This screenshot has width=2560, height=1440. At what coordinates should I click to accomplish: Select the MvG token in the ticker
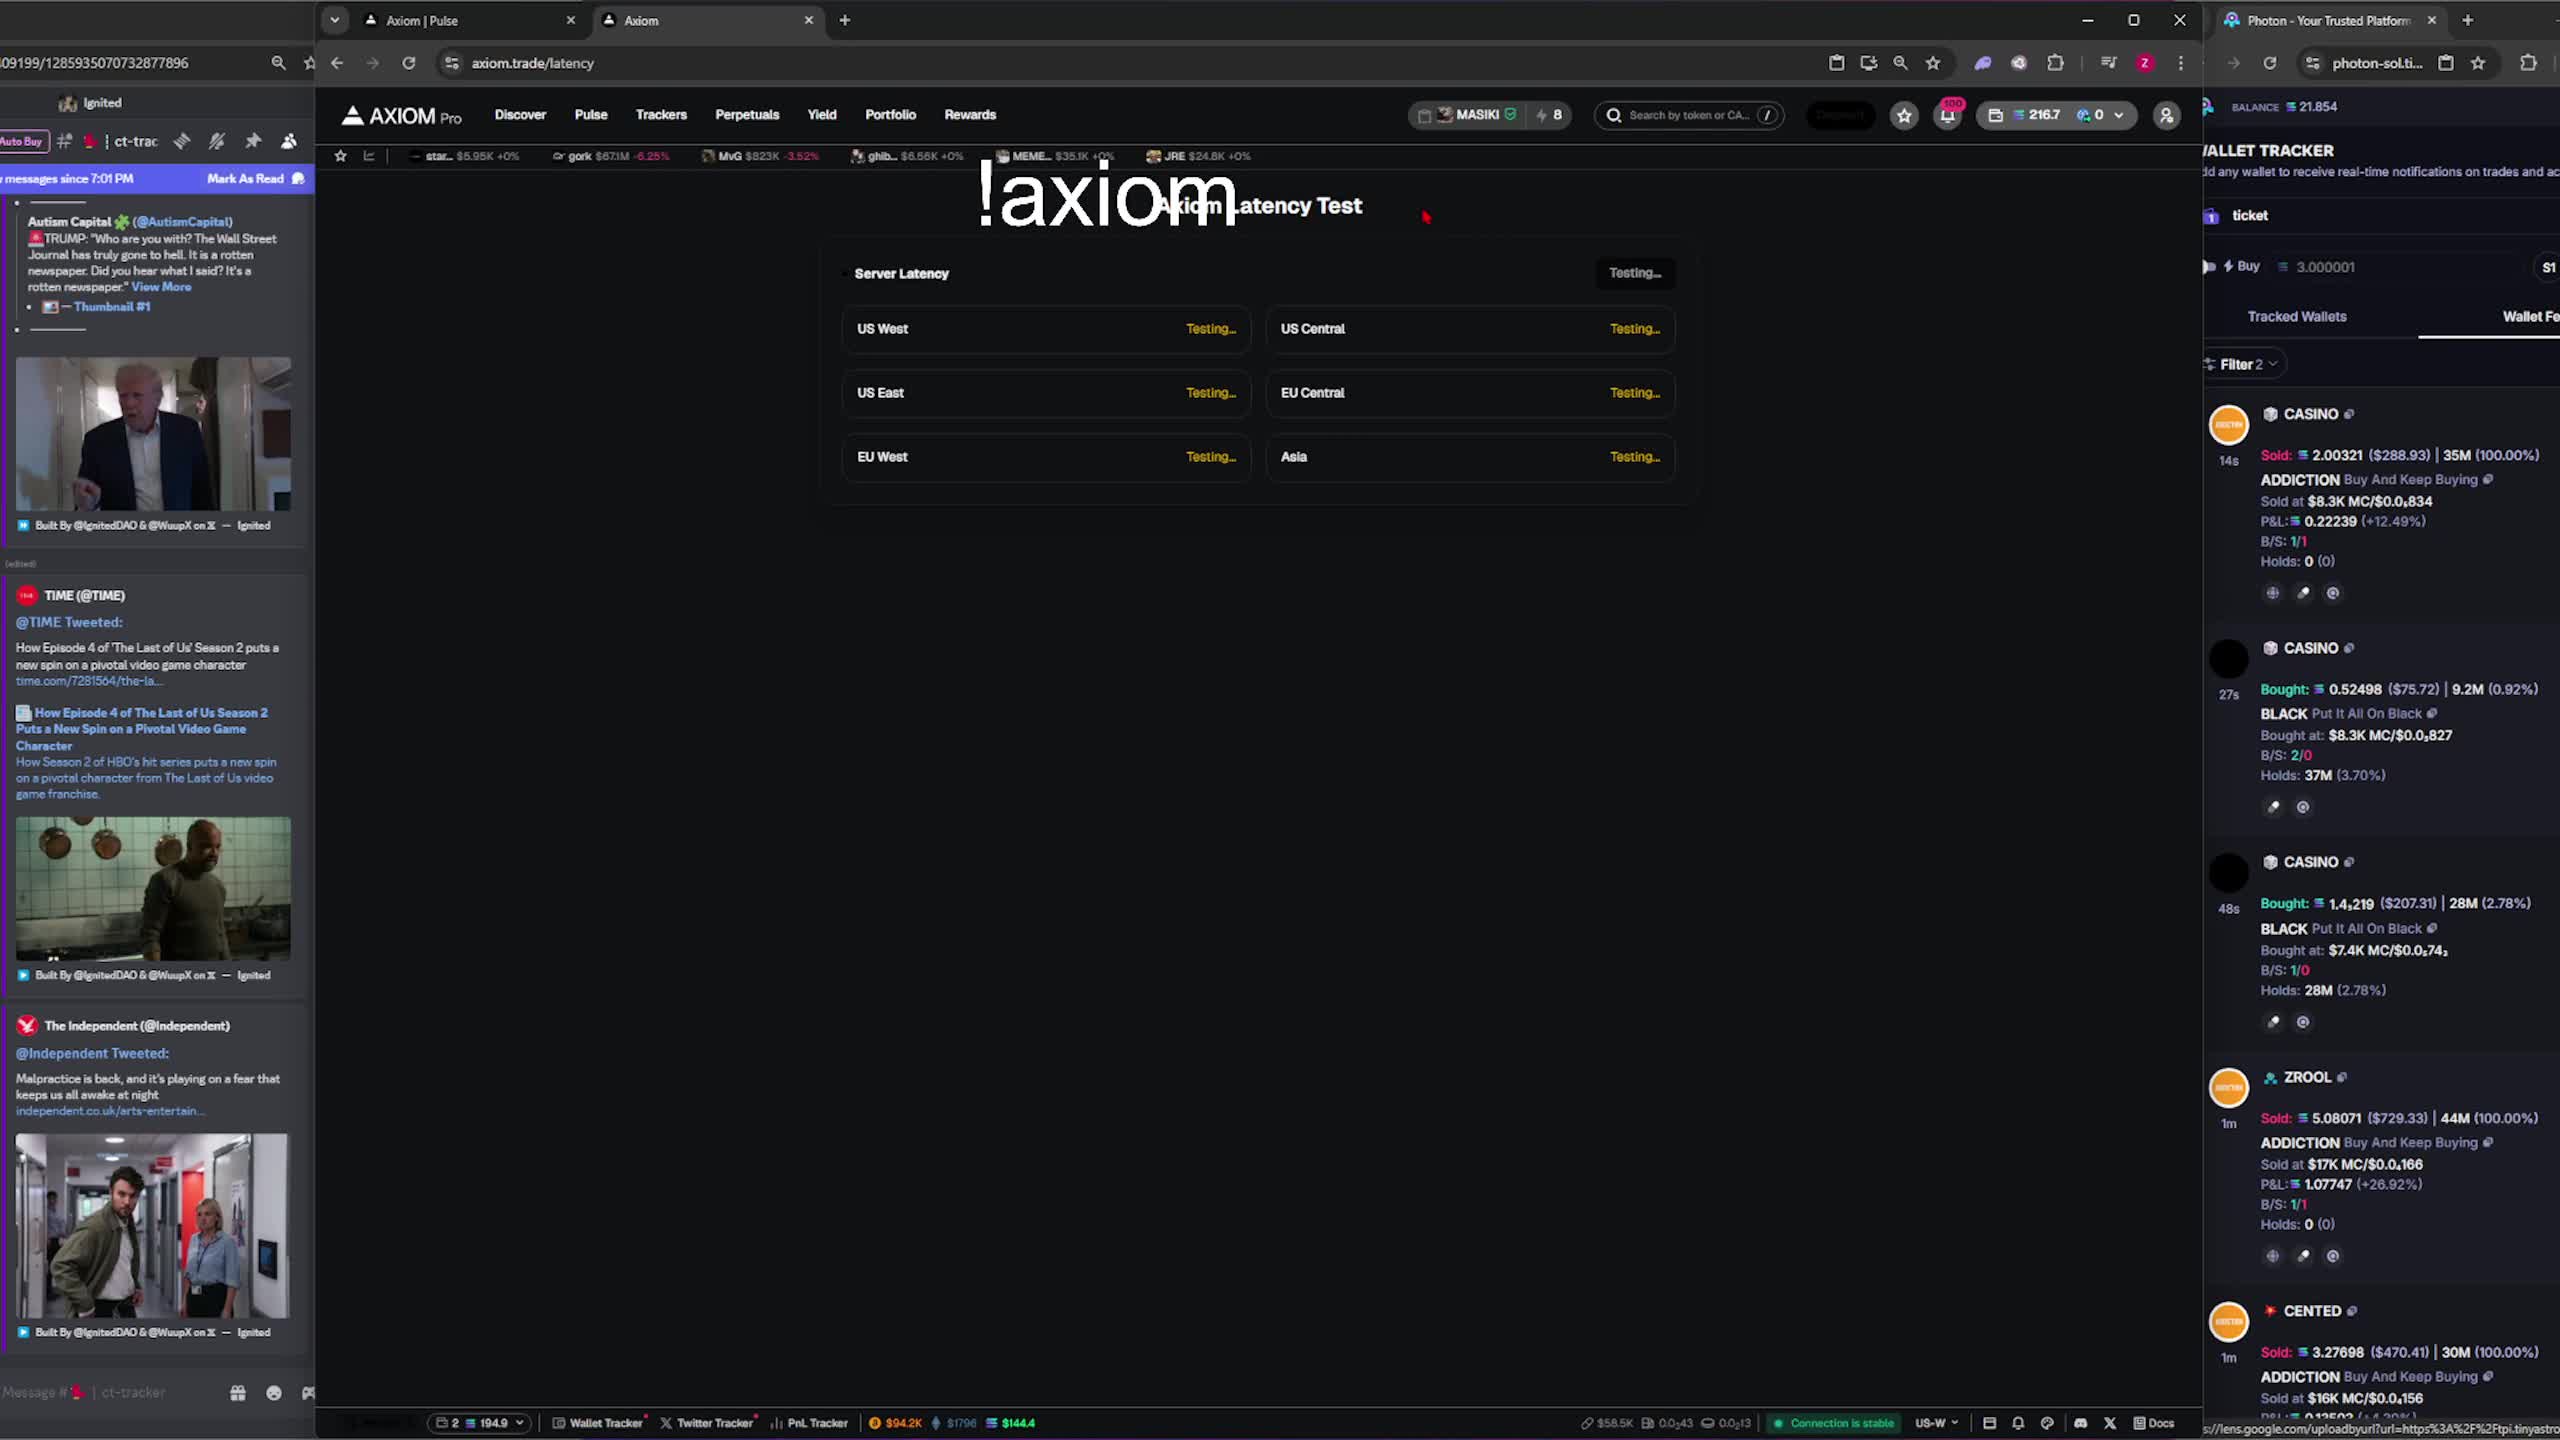click(x=760, y=156)
